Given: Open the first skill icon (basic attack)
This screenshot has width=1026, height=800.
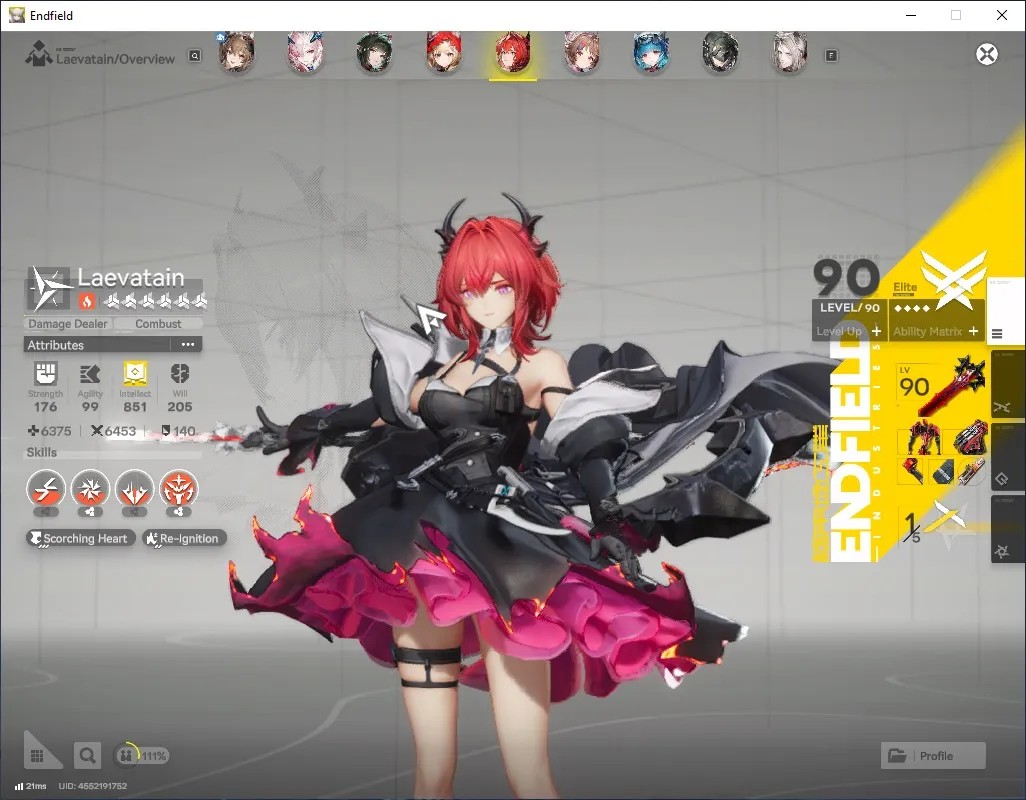Looking at the screenshot, I should point(46,489).
